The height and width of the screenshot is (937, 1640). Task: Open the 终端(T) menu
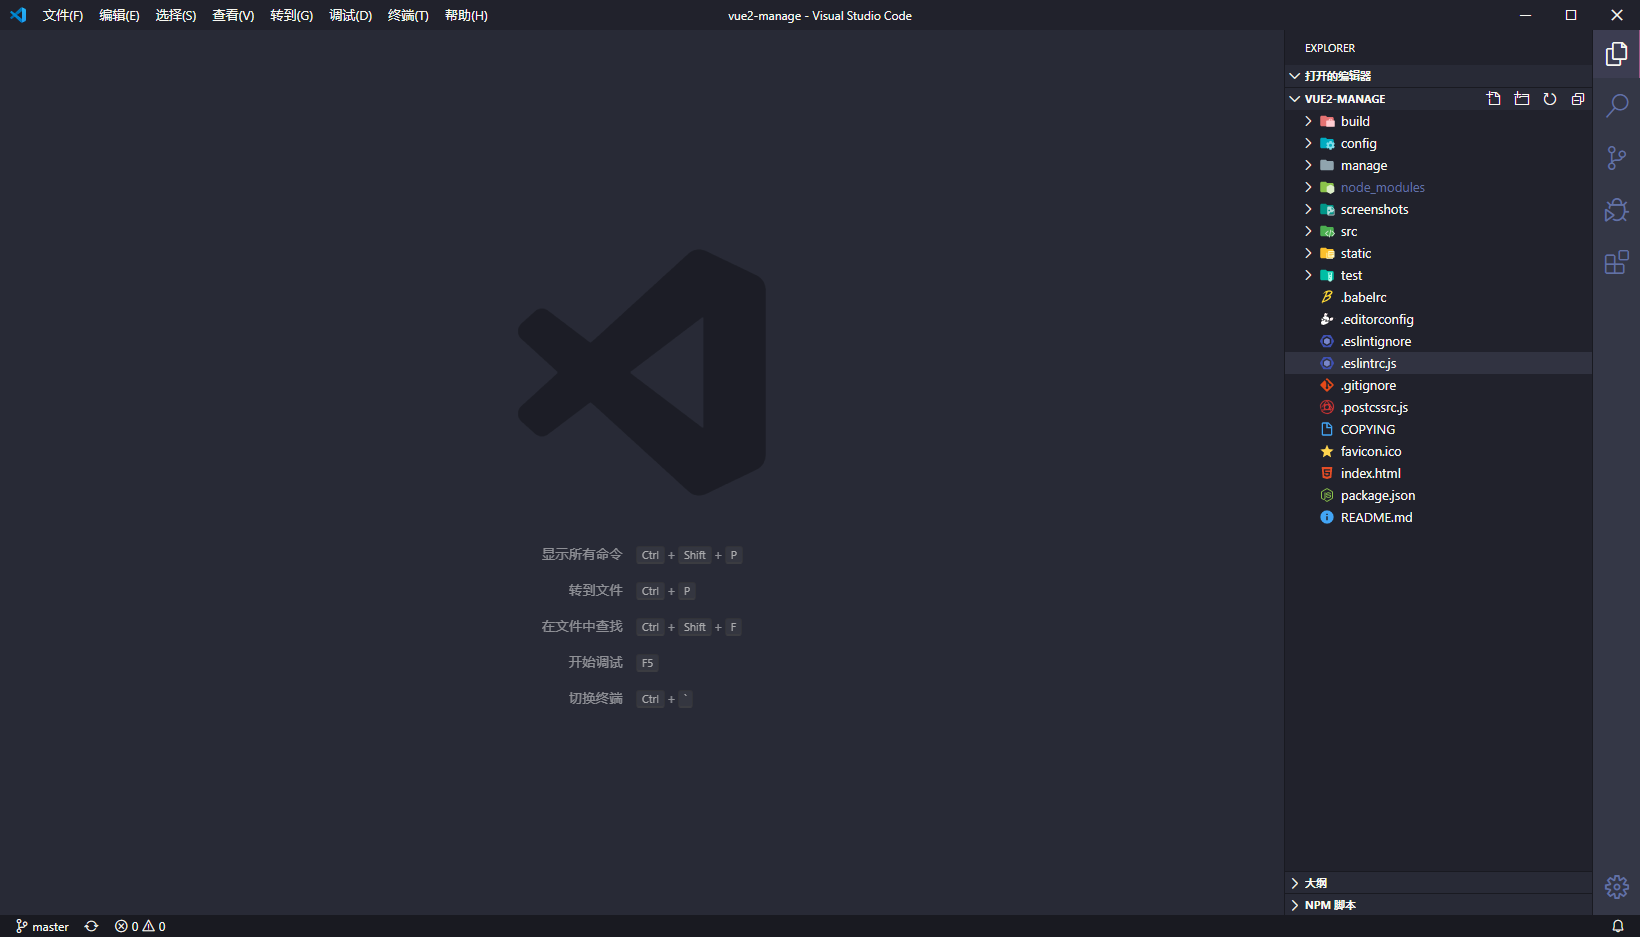407,15
